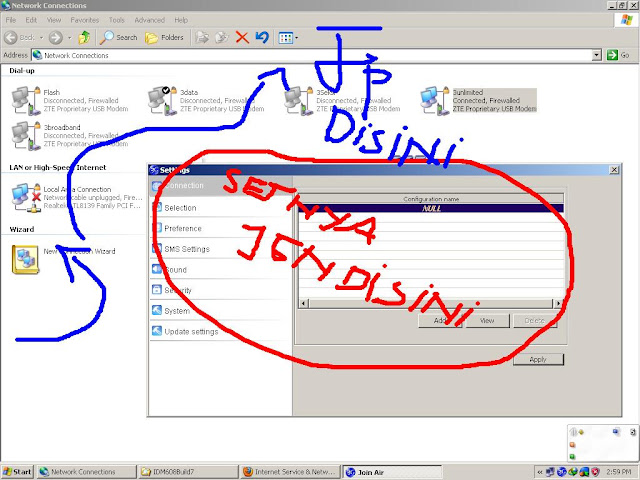Screen dimensions: 640x480
Task: Click the Go button
Action: 618,55
